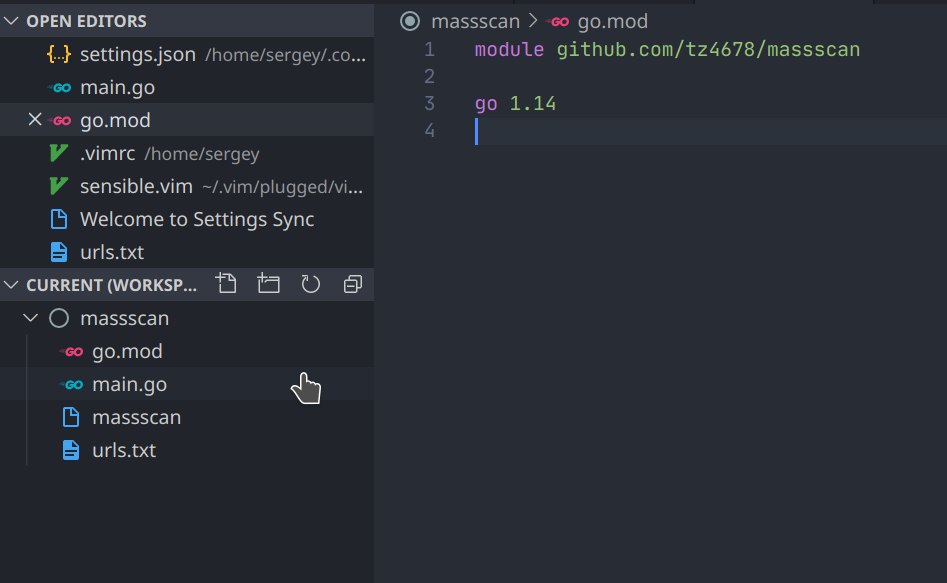The height and width of the screenshot is (583, 947).
Task: Click massscan in the editor breadcrumb
Action: tap(475, 22)
